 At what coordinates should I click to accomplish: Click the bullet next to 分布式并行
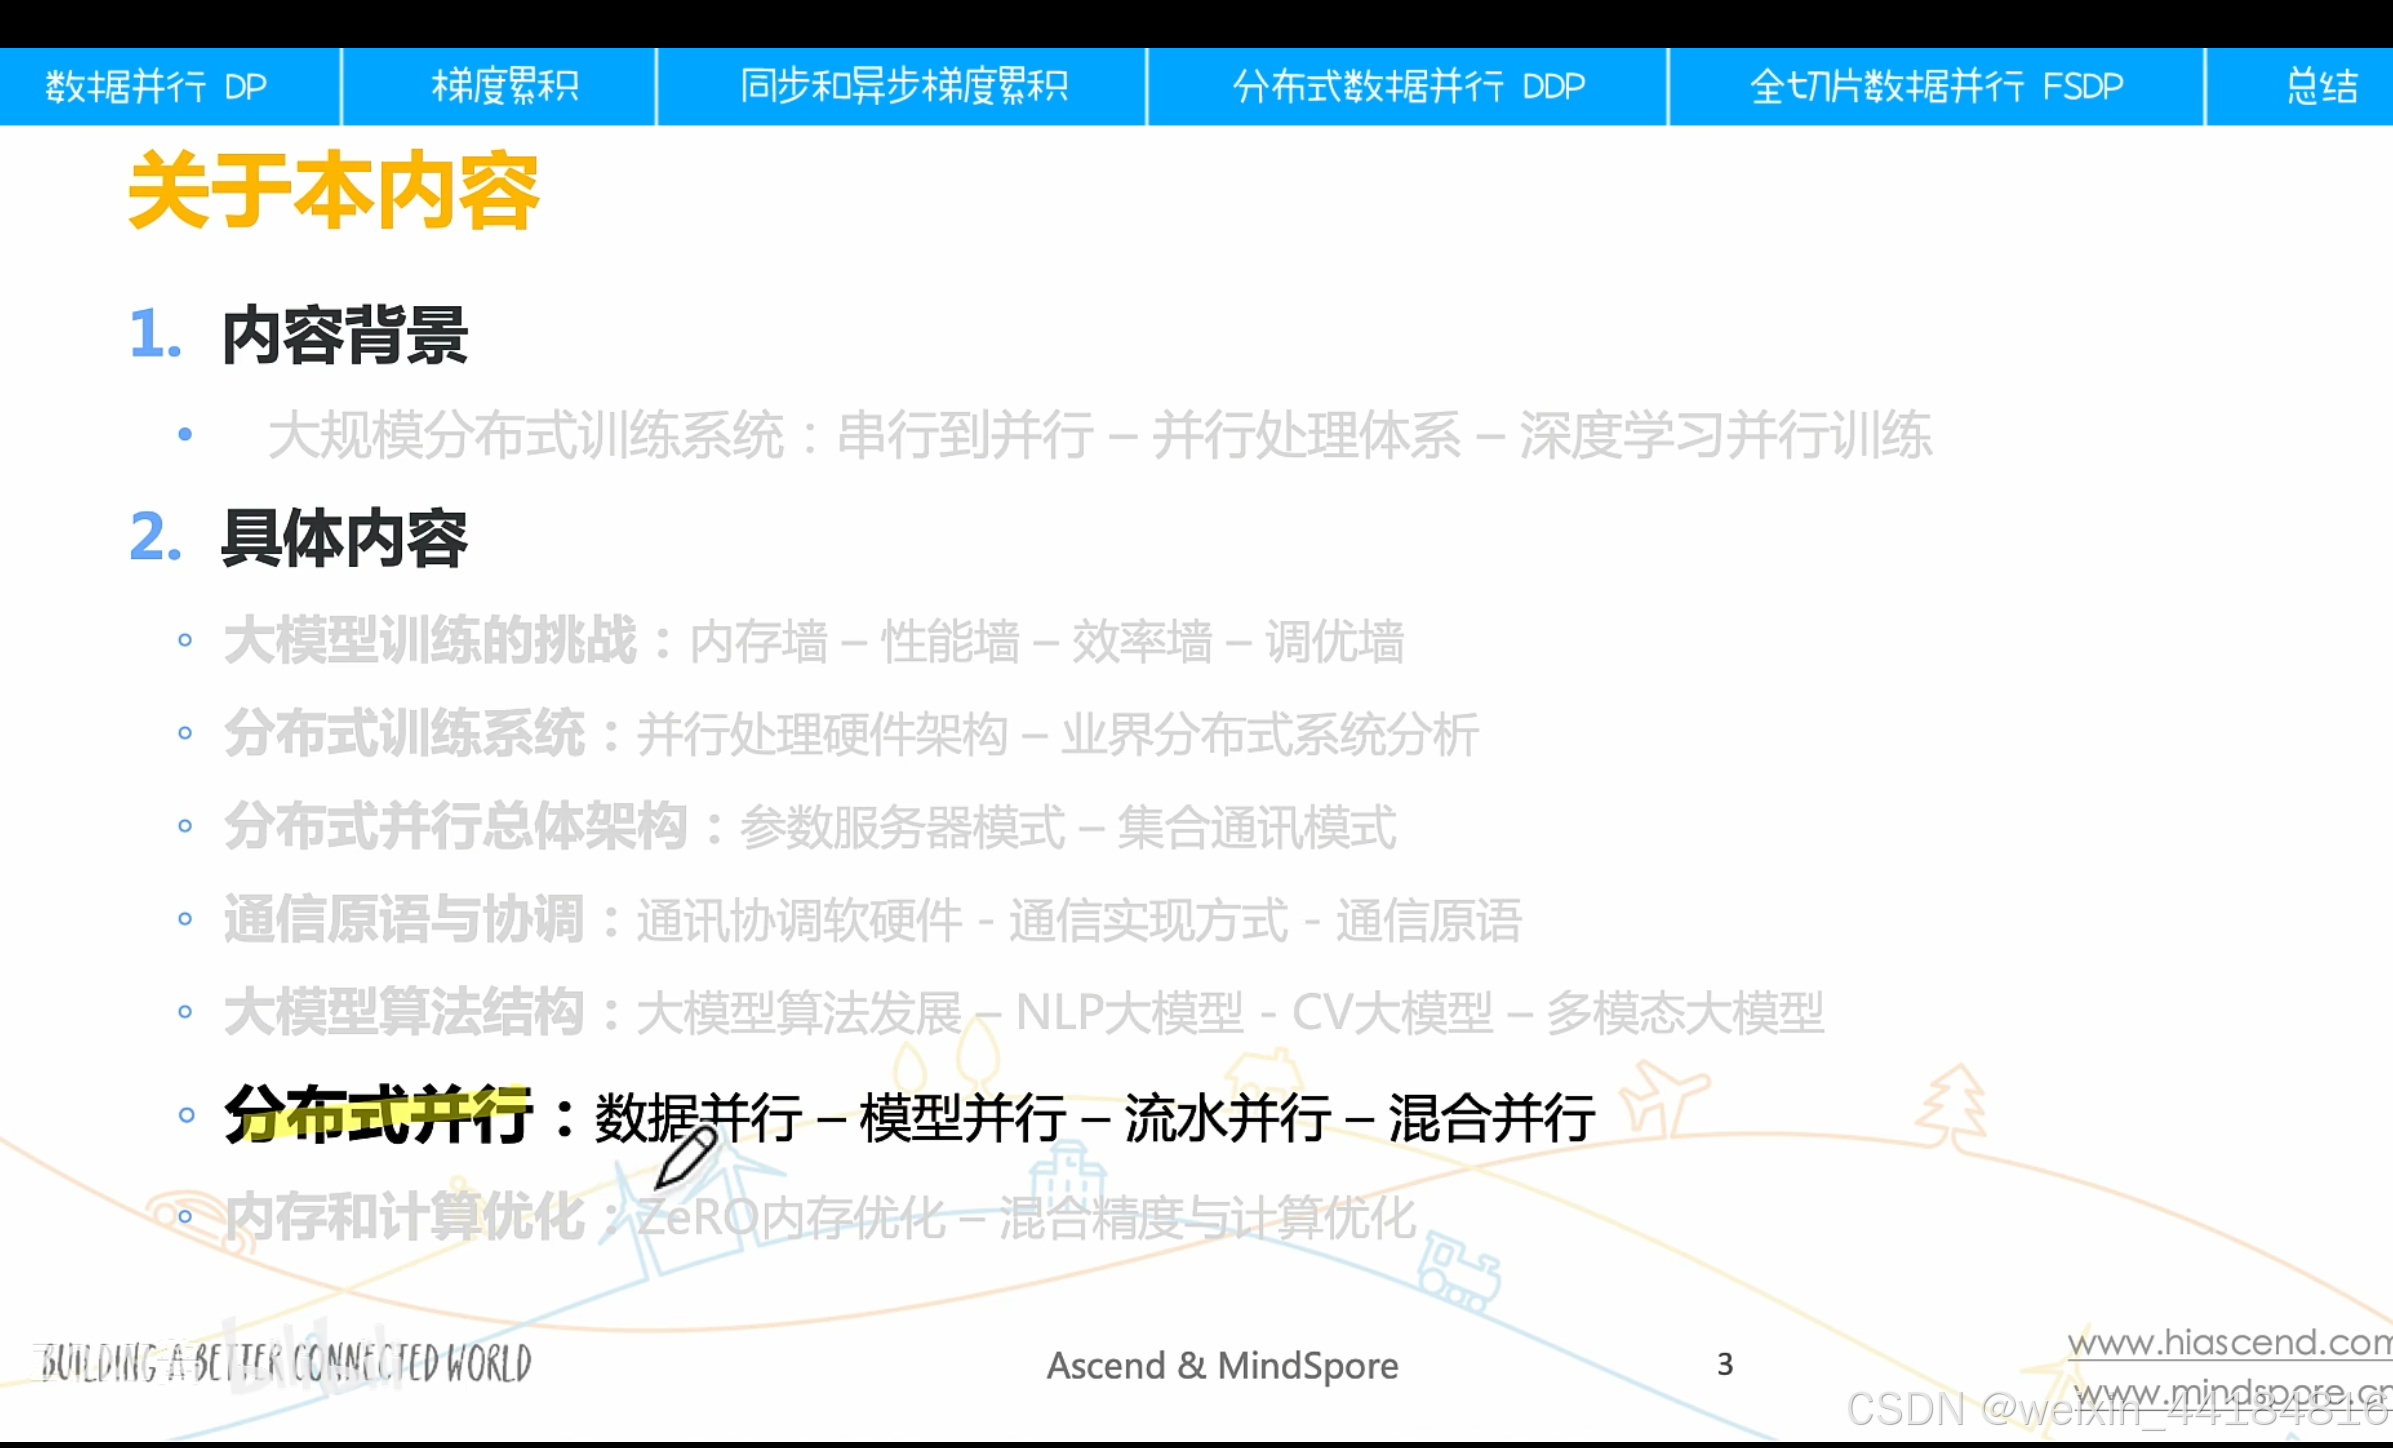tap(186, 1114)
